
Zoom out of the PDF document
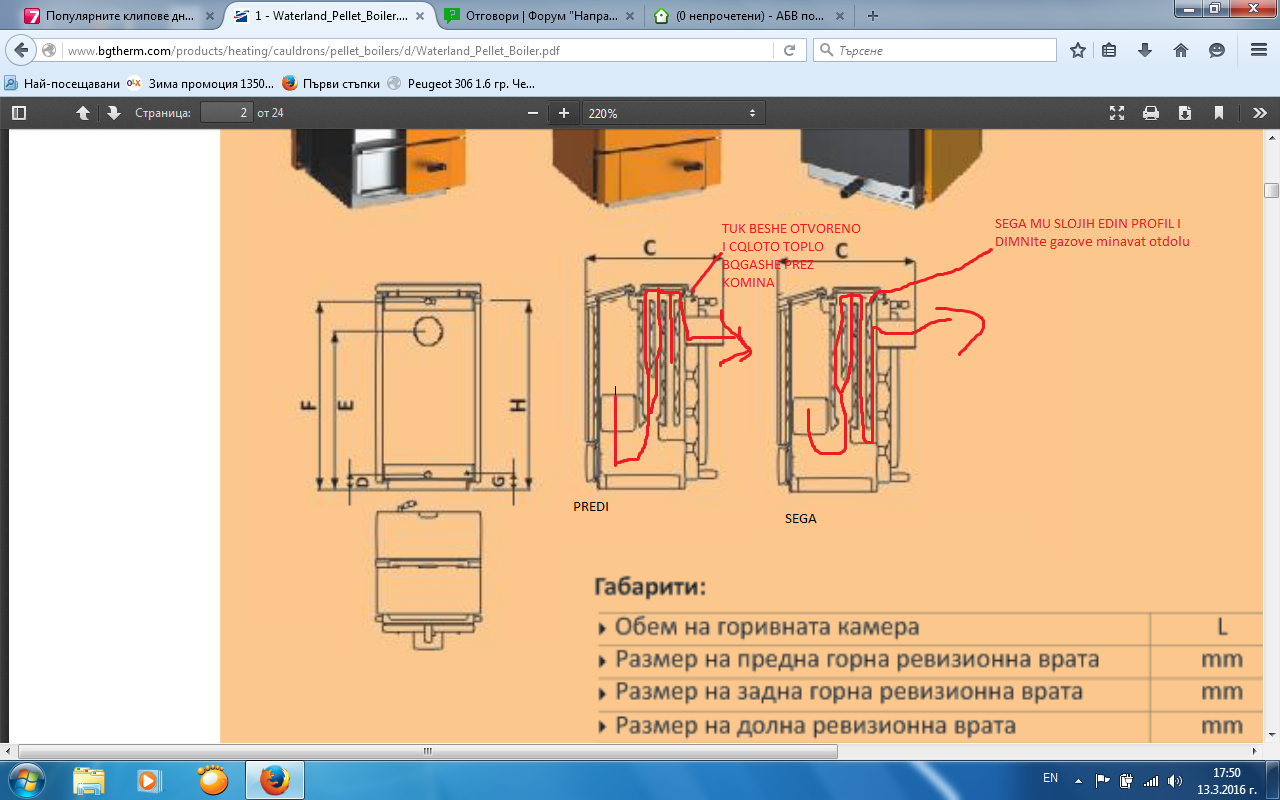click(x=533, y=113)
